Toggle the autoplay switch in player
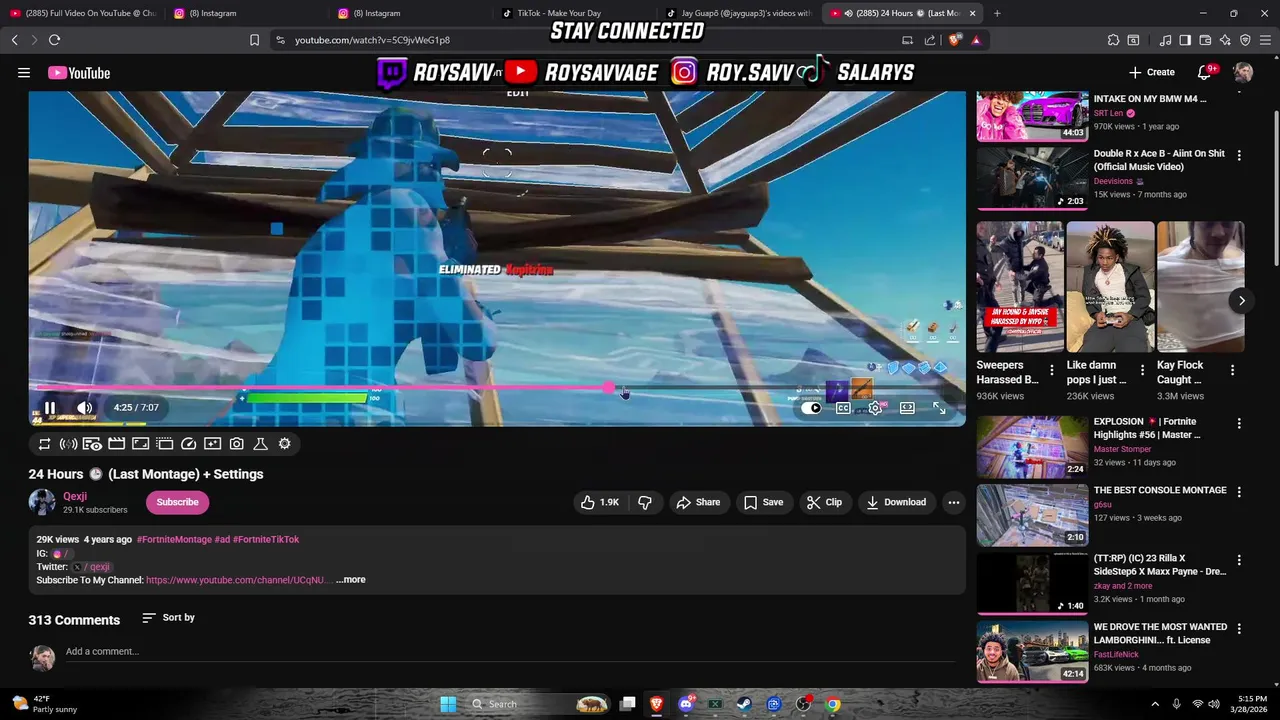The width and height of the screenshot is (1280, 720). pos(811,408)
